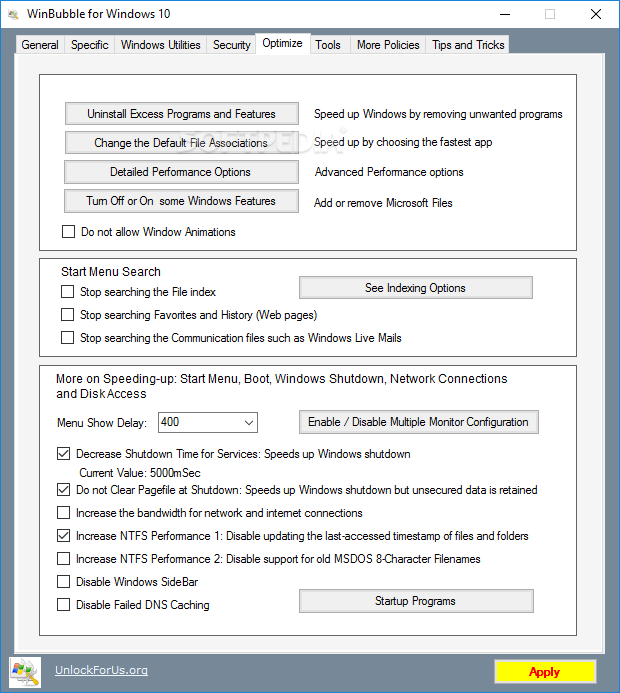Close the WinBubble window
This screenshot has height=693, width=620.
pos(596,14)
